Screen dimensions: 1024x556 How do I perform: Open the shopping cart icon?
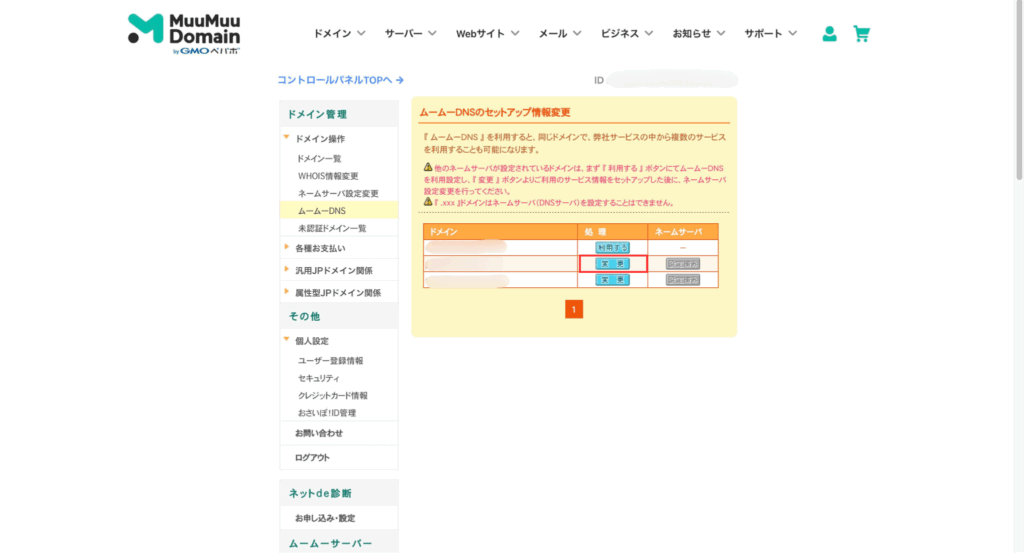coord(861,34)
